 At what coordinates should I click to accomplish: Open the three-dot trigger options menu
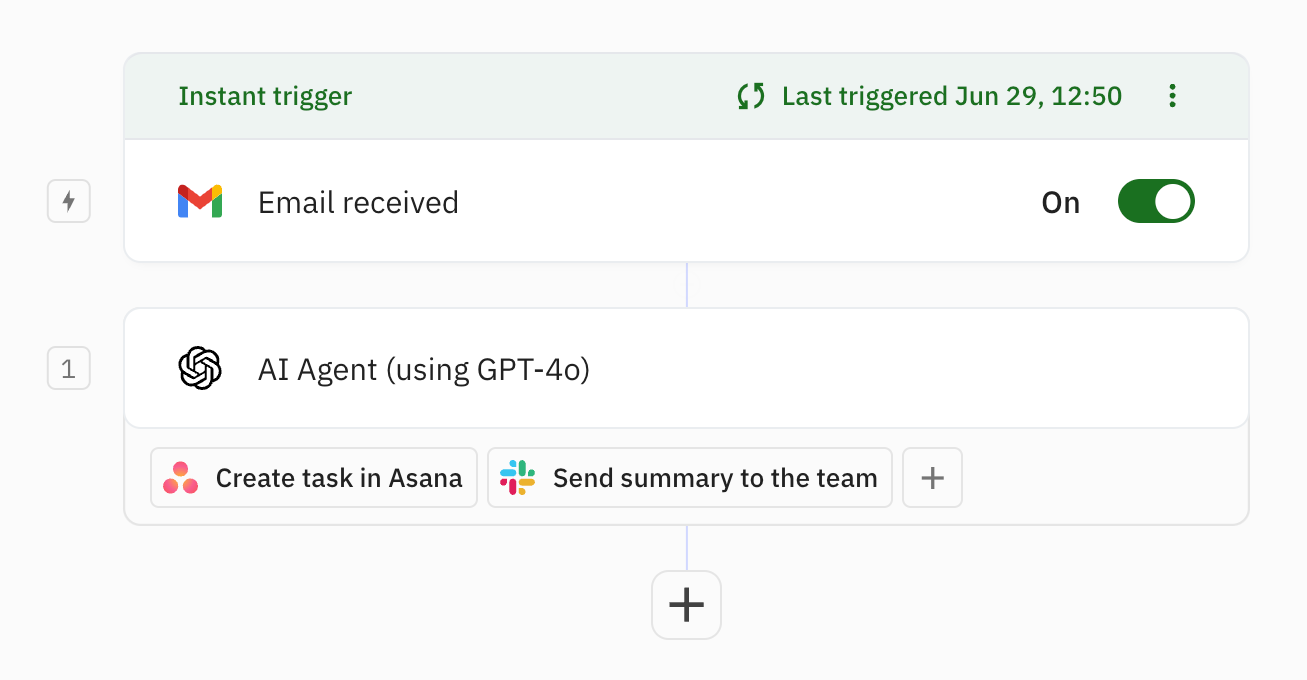pyautogui.click(x=1172, y=96)
